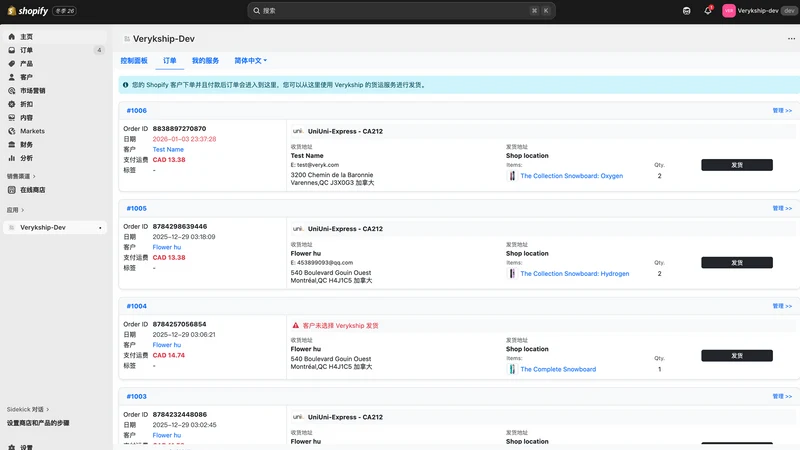Expand the 应用 apps section
The width and height of the screenshot is (800, 450).
(15, 210)
